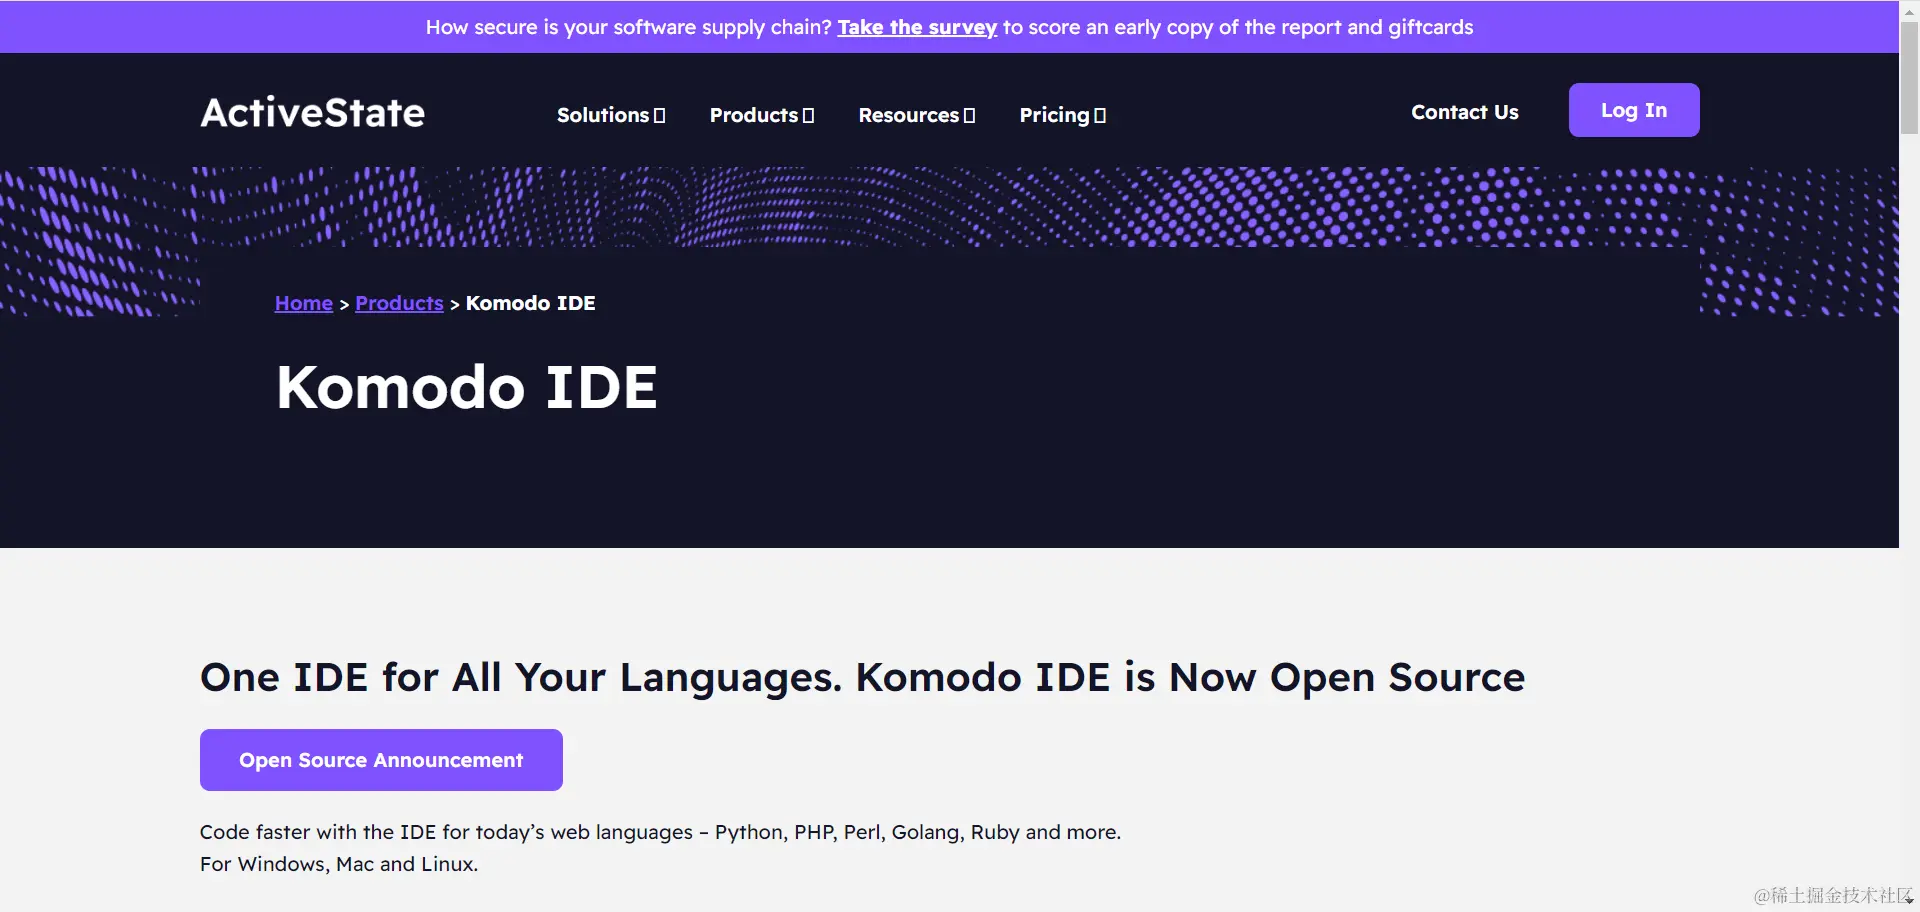Follow the 'Take the survey' link
1920x912 pixels.
click(917, 27)
